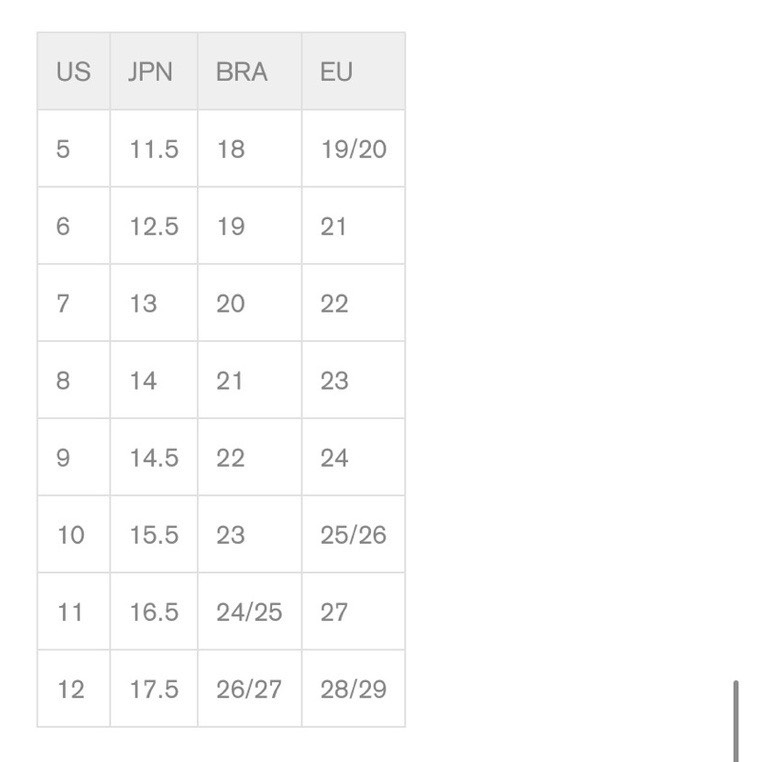Click the EU size 19/20 cell
The height and width of the screenshot is (762, 762).
353,149
